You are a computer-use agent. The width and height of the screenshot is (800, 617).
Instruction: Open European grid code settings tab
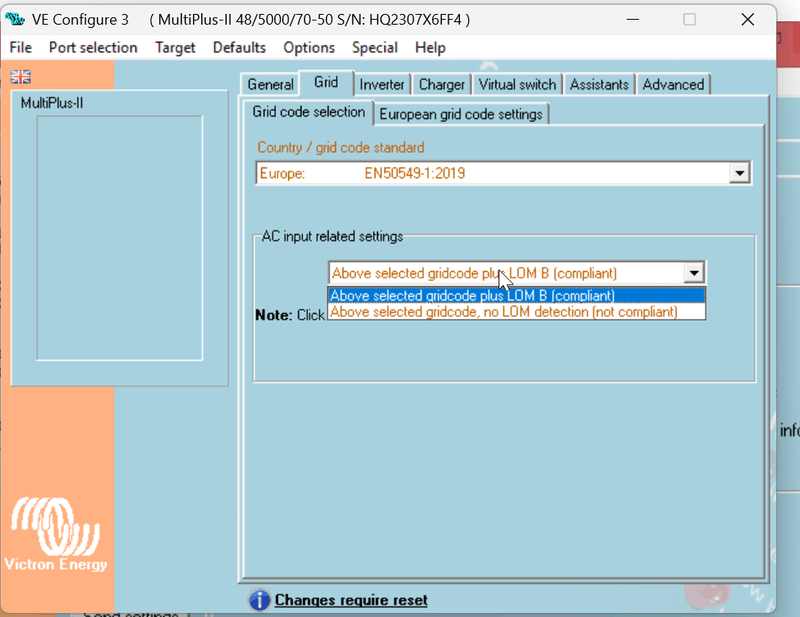pos(461,113)
